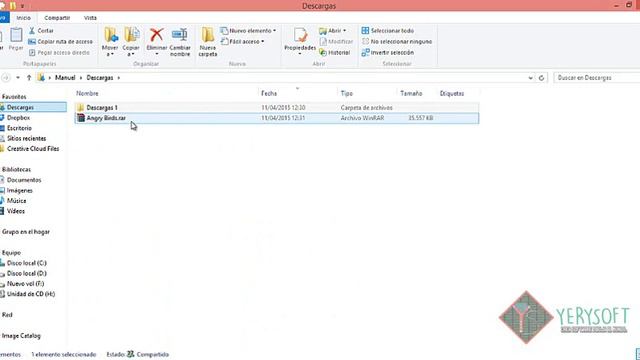Open Creative Cloud Files in sidebar
This screenshot has height=360, width=640.
[33, 149]
